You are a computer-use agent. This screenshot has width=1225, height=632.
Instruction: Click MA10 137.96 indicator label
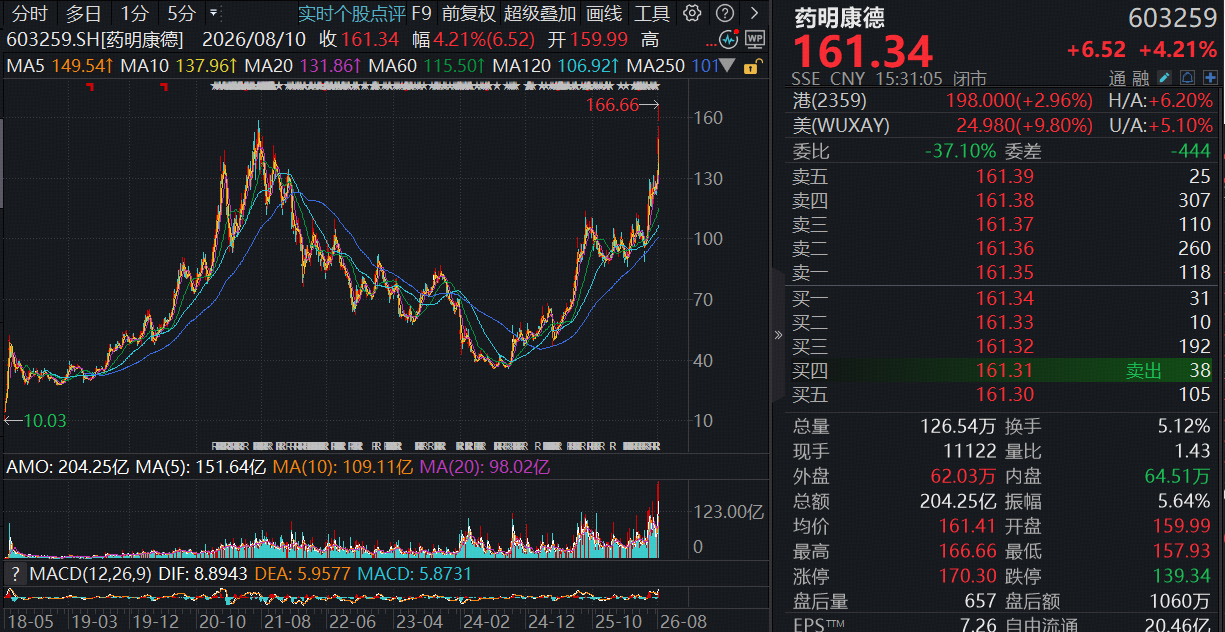(x=179, y=66)
